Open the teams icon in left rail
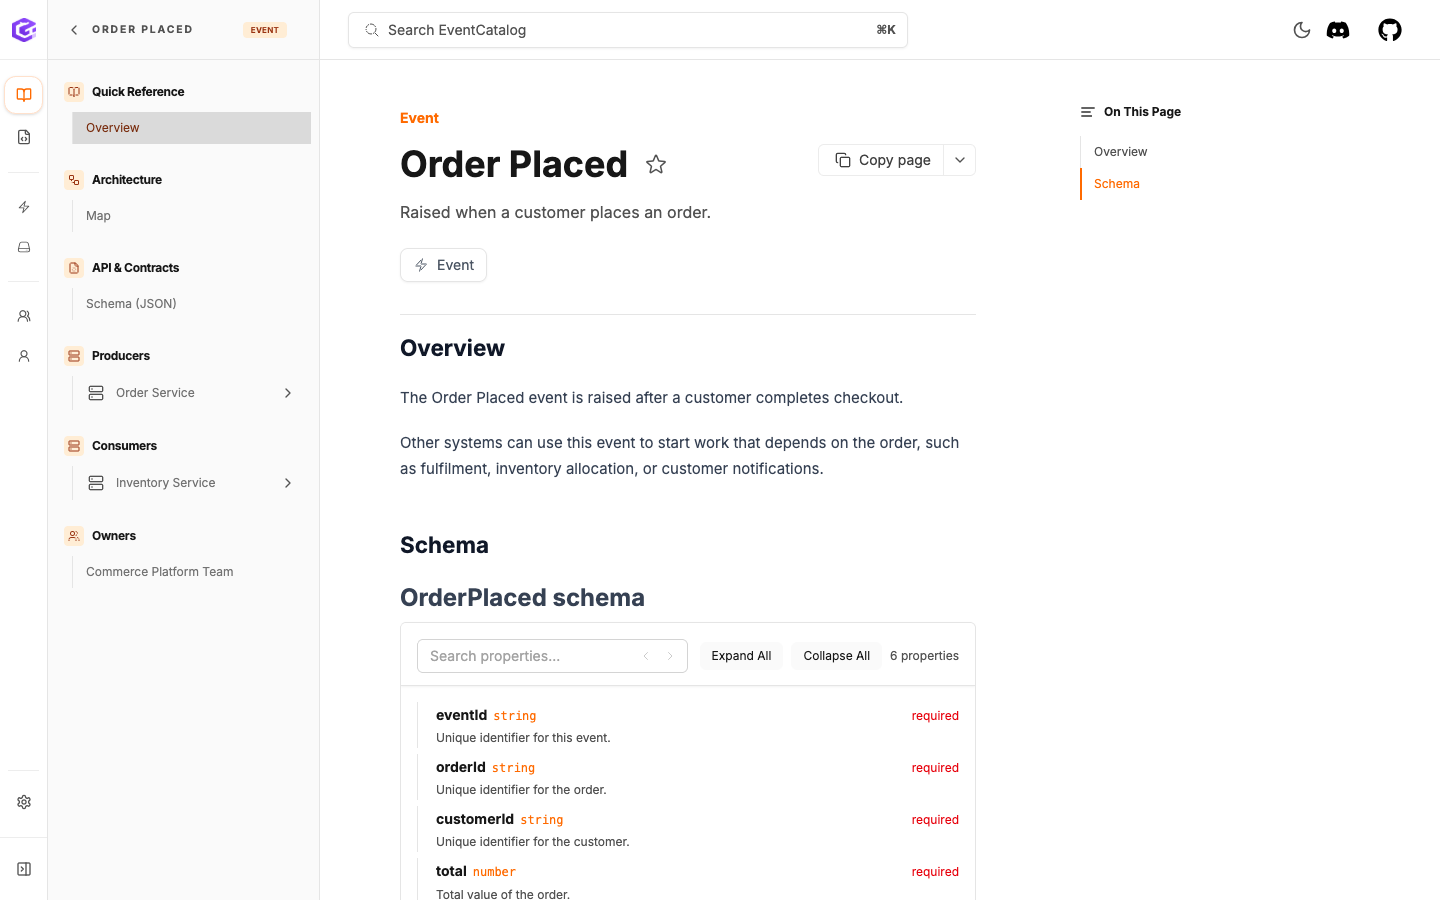The height and width of the screenshot is (900, 1440). pos(24,316)
